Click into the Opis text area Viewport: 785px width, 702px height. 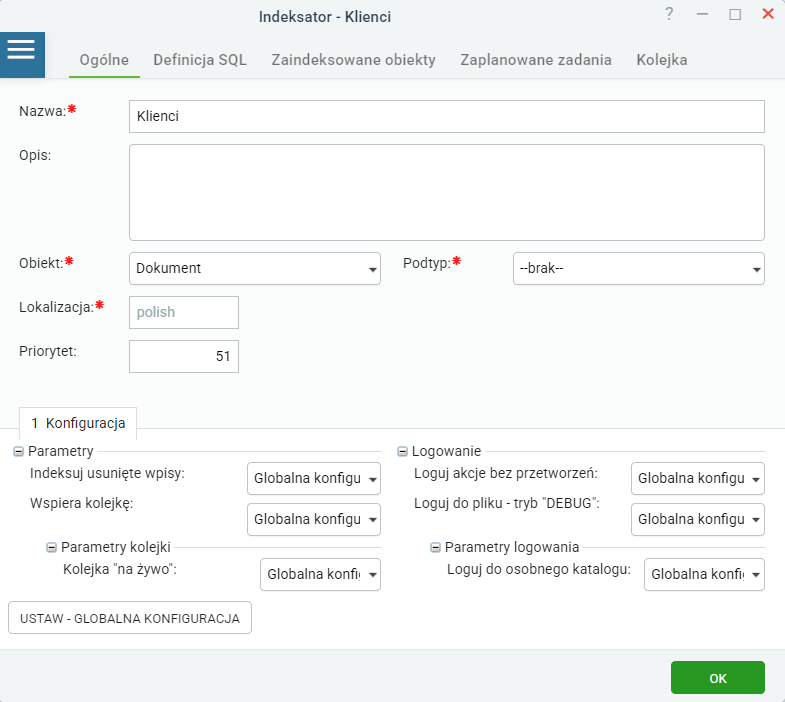pos(447,192)
